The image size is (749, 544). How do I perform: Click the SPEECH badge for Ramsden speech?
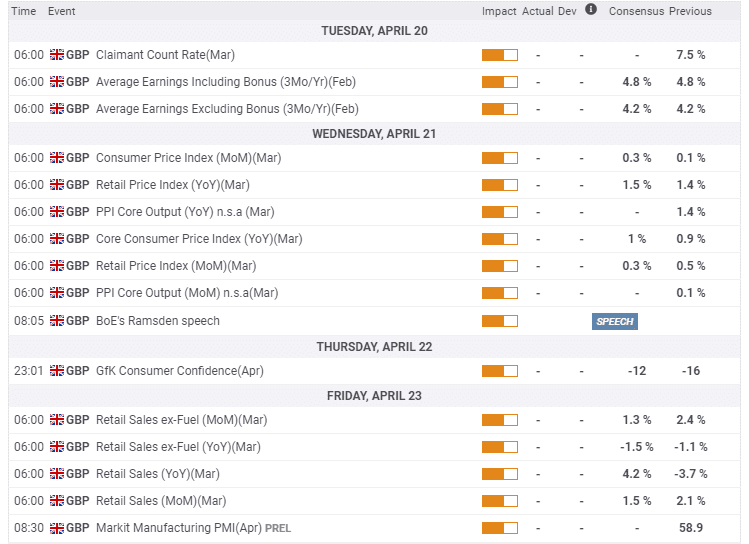(x=615, y=321)
